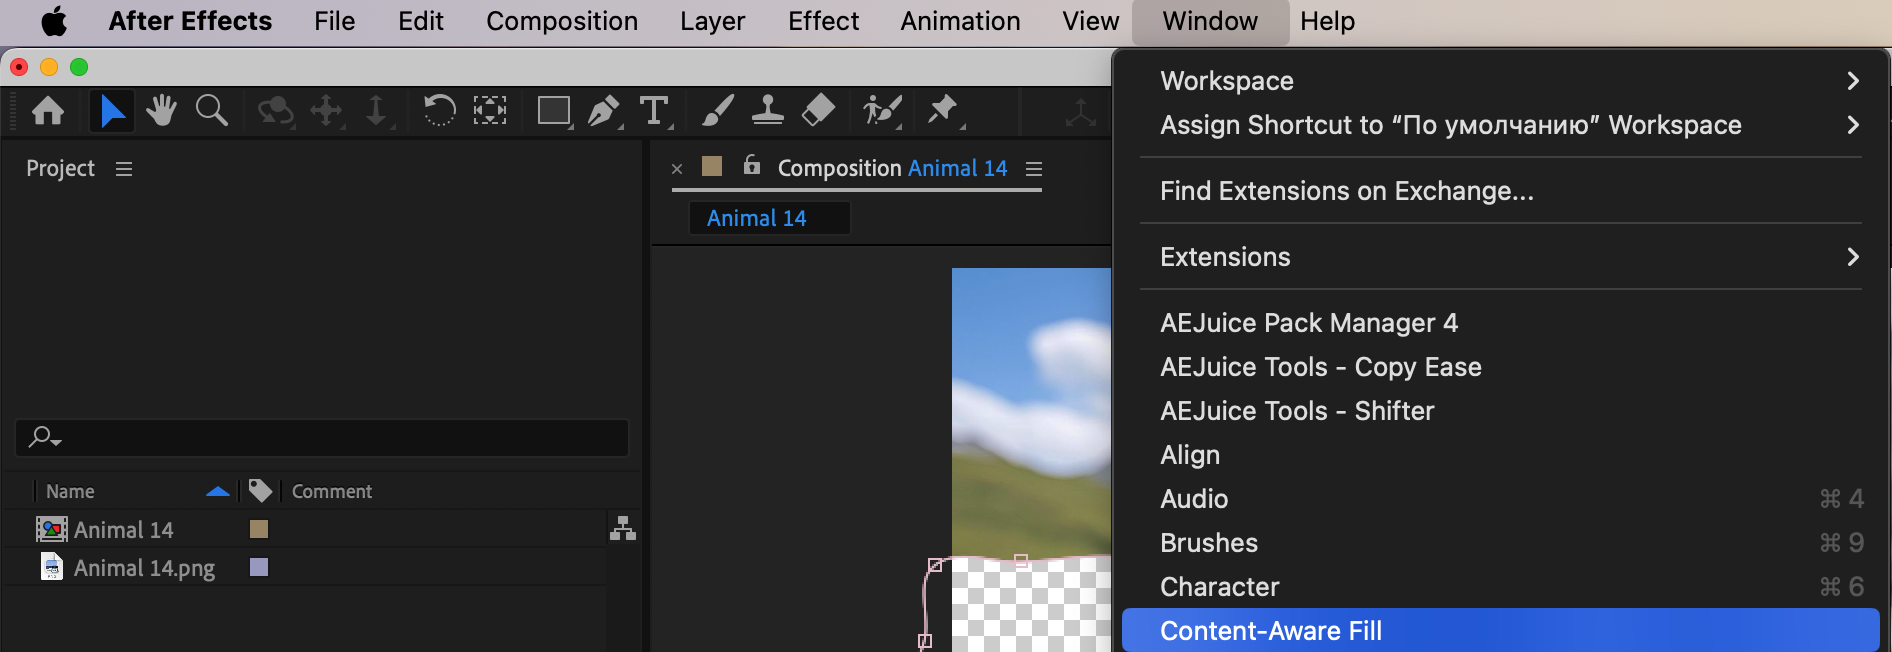Select the Pan camera tool

(327, 111)
